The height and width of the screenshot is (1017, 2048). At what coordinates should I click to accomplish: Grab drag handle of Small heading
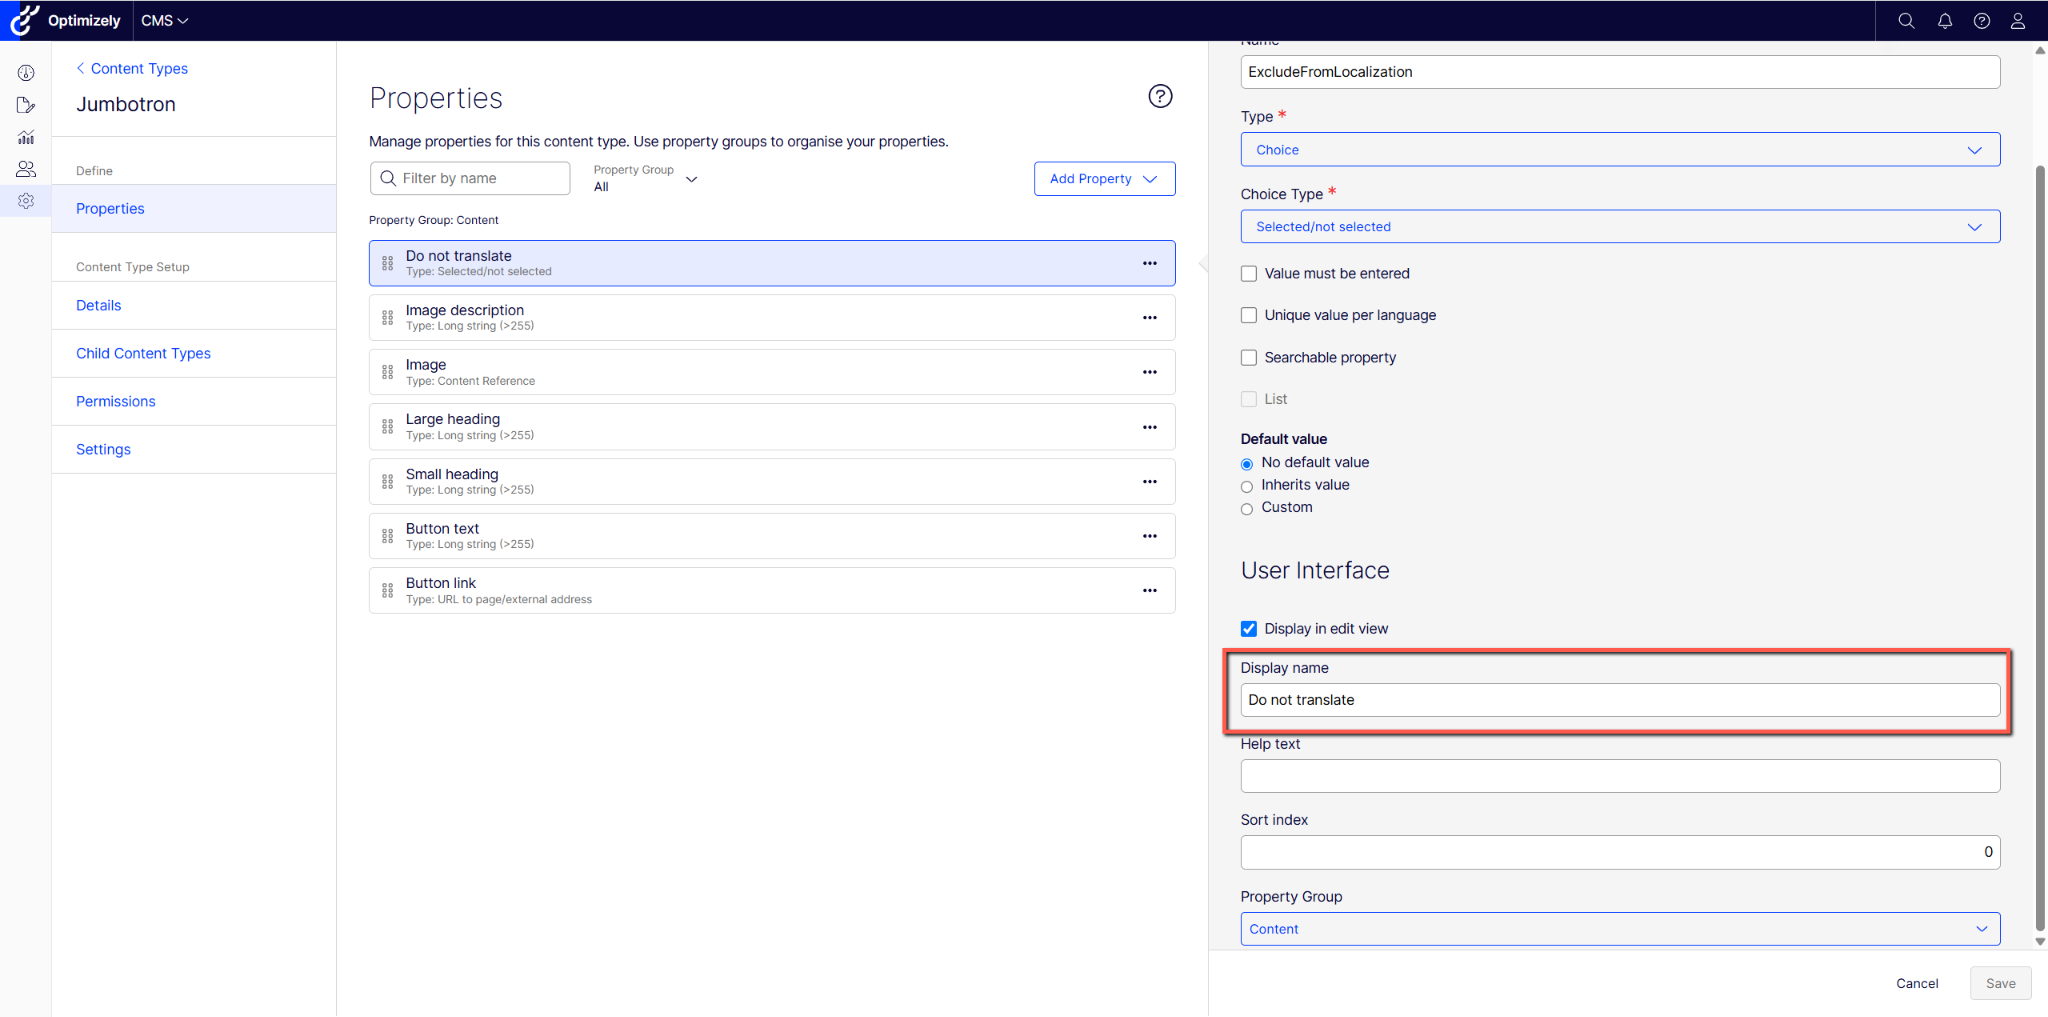pos(388,482)
